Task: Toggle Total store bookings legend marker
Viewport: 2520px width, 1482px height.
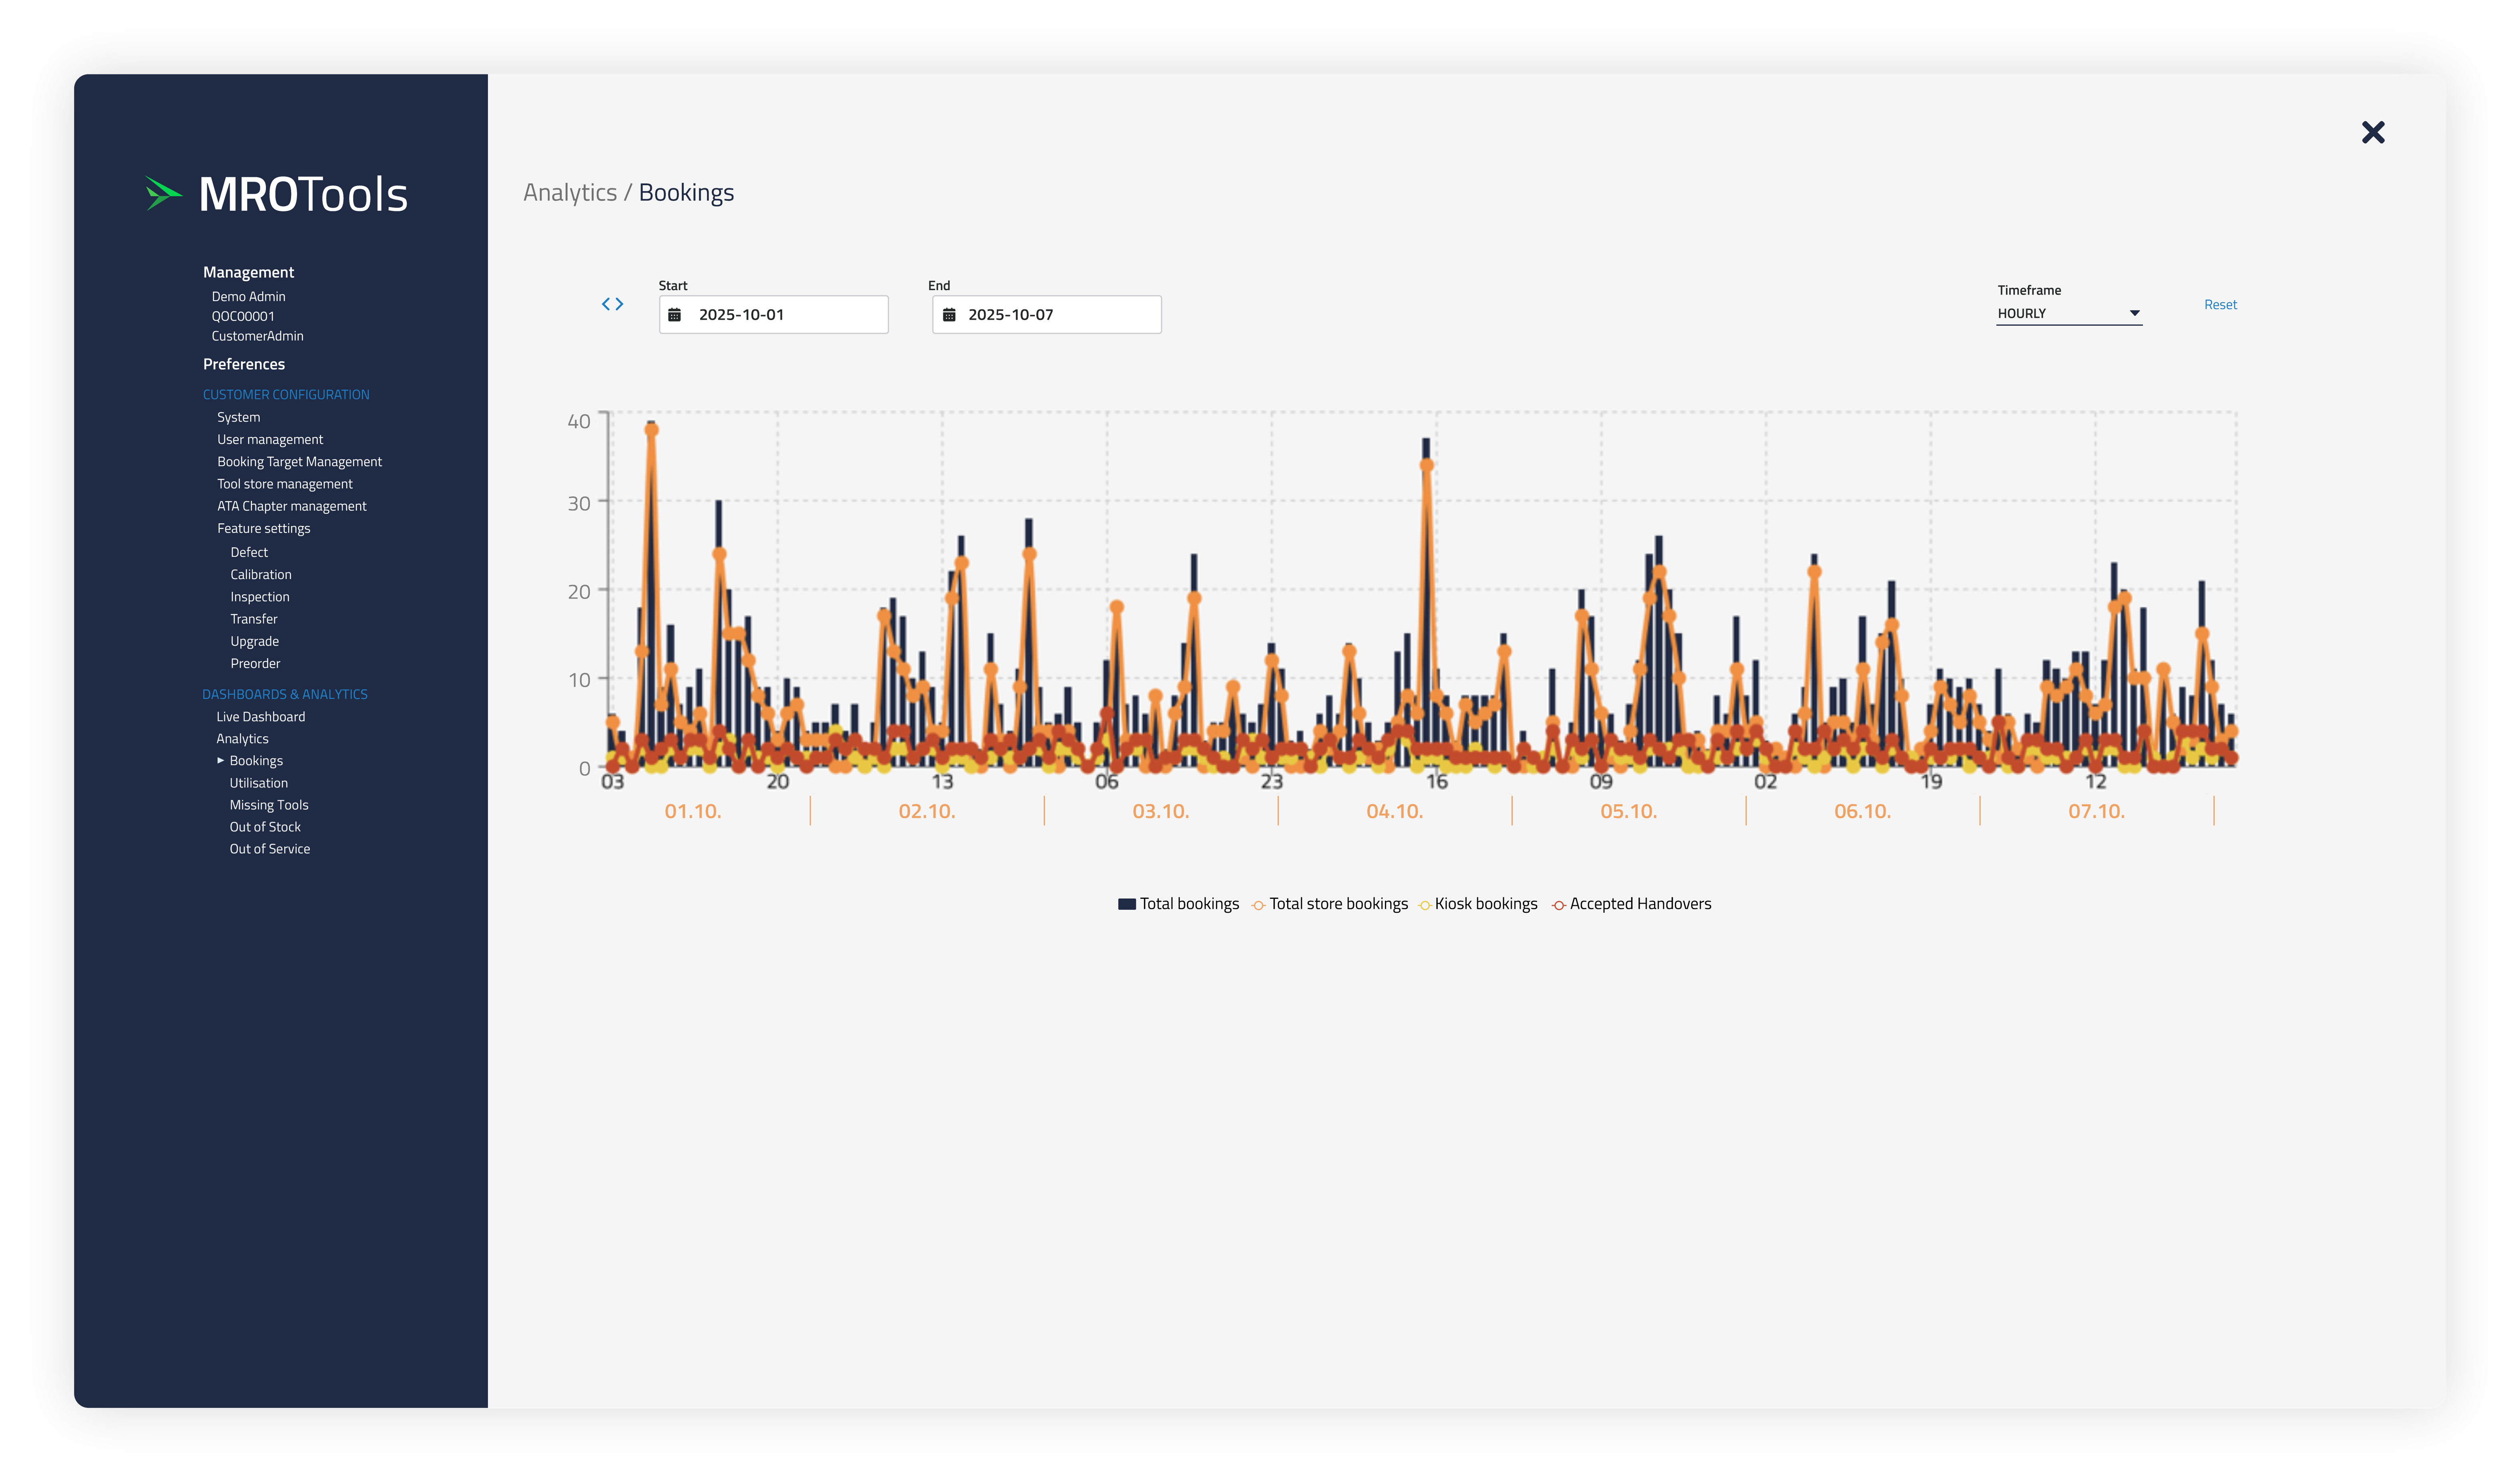Action: coord(1258,905)
